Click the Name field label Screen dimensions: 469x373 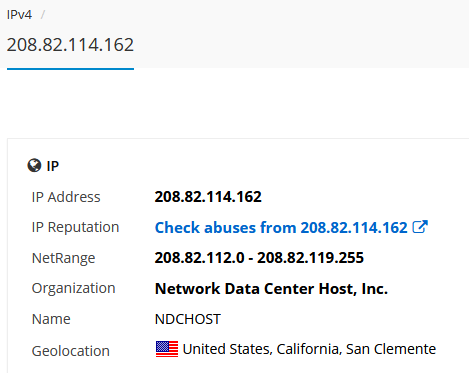[x=51, y=319]
